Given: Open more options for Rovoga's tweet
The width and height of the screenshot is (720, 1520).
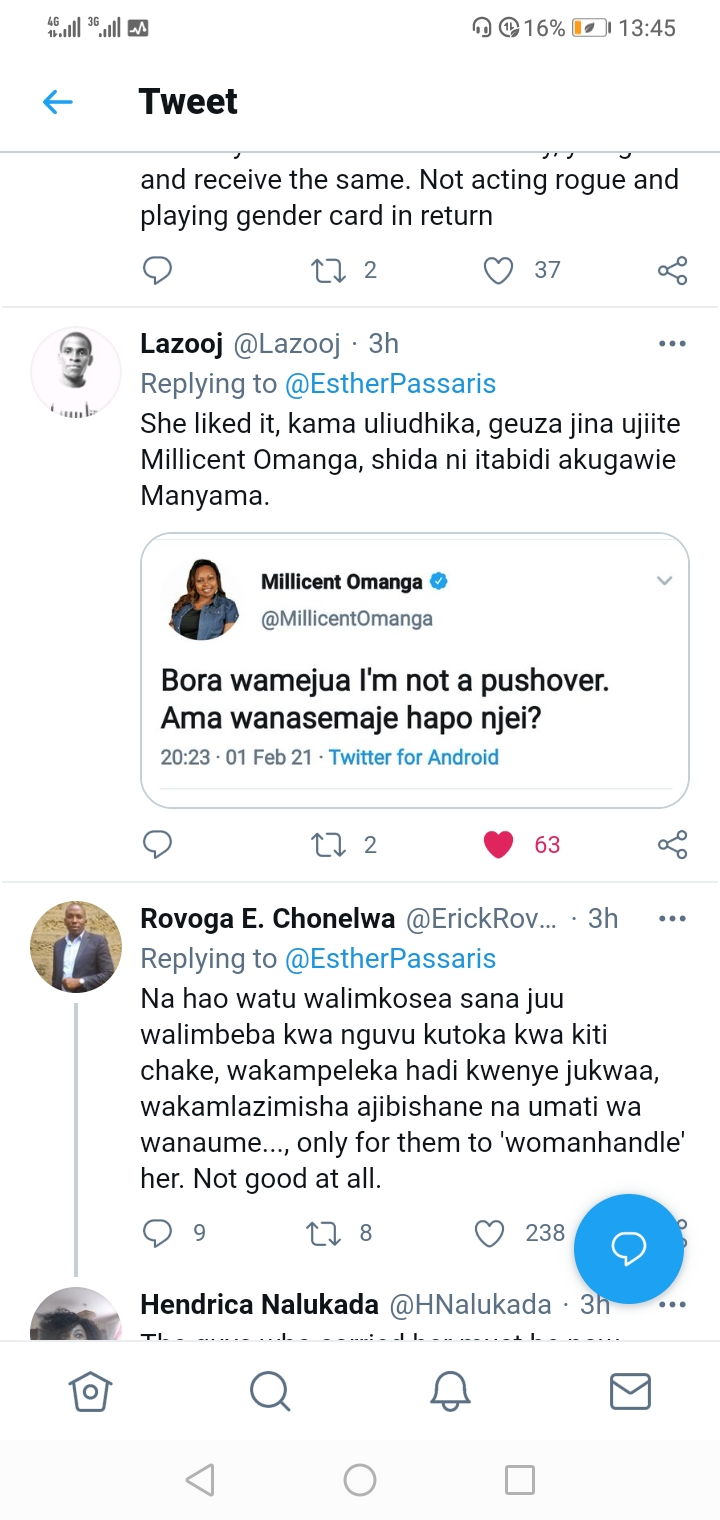Looking at the screenshot, I should 672,919.
